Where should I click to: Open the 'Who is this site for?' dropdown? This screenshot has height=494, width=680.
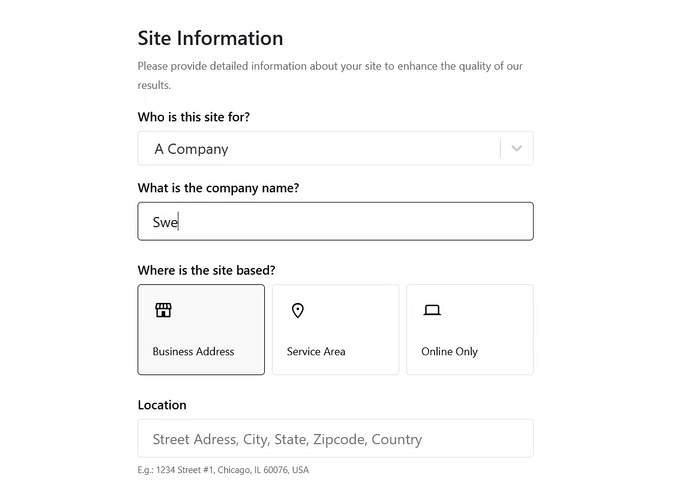(x=336, y=148)
